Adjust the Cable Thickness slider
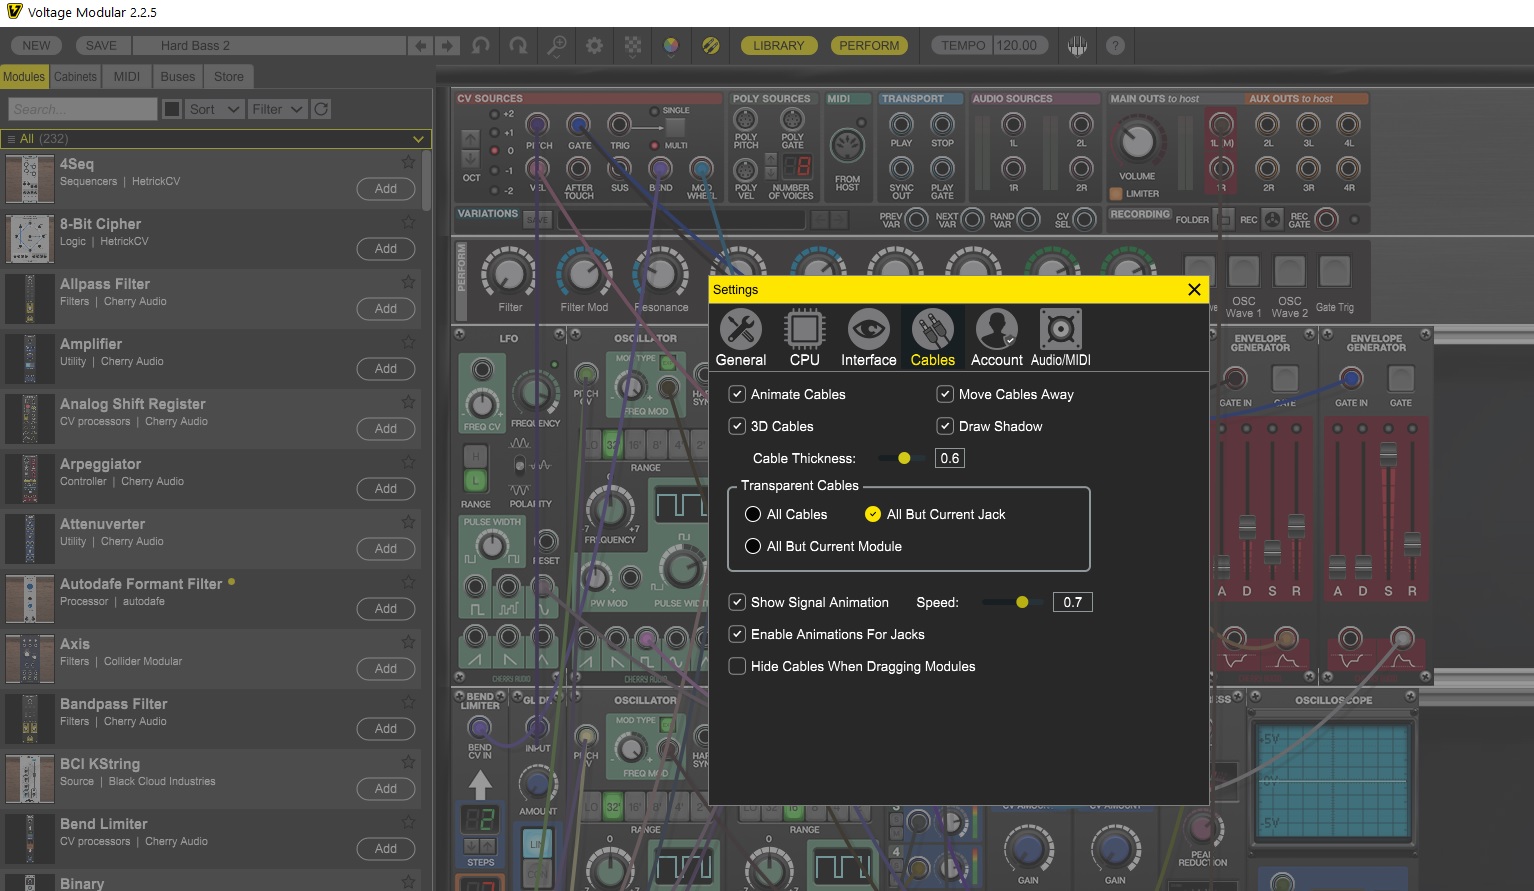This screenshot has width=1534, height=891. click(904, 458)
